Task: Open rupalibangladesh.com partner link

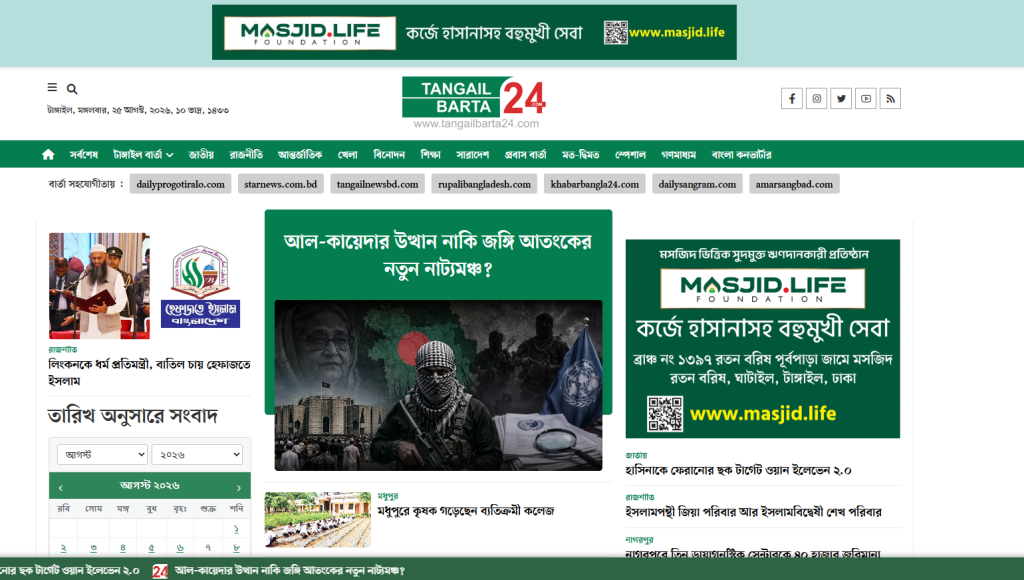Action: (485, 184)
